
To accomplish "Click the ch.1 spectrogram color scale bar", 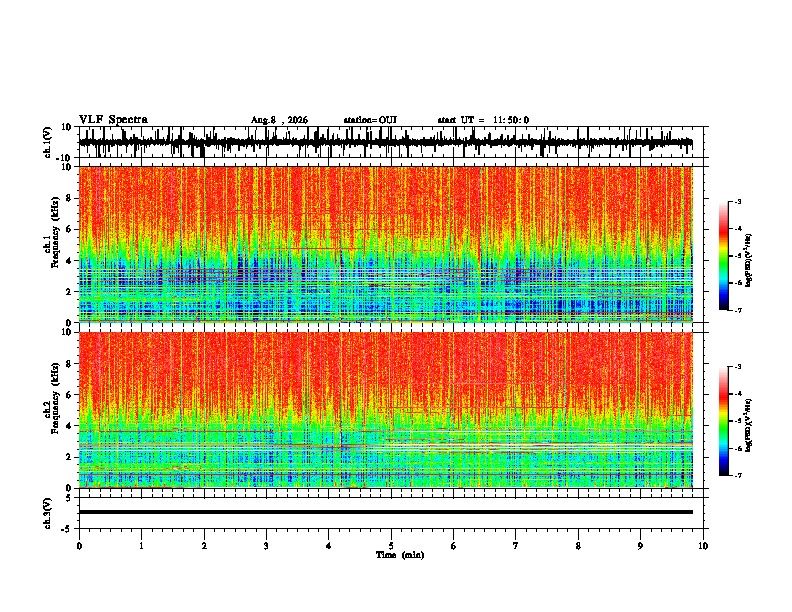I will (x=724, y=256).
